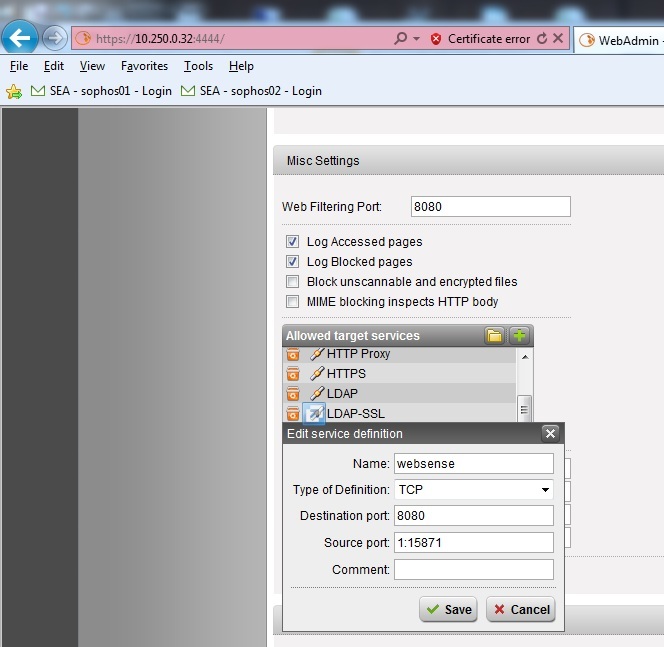Open SEA - sophos02 - Login favorite
Viewport: 664px width, 647px height.
pos(251,91)
